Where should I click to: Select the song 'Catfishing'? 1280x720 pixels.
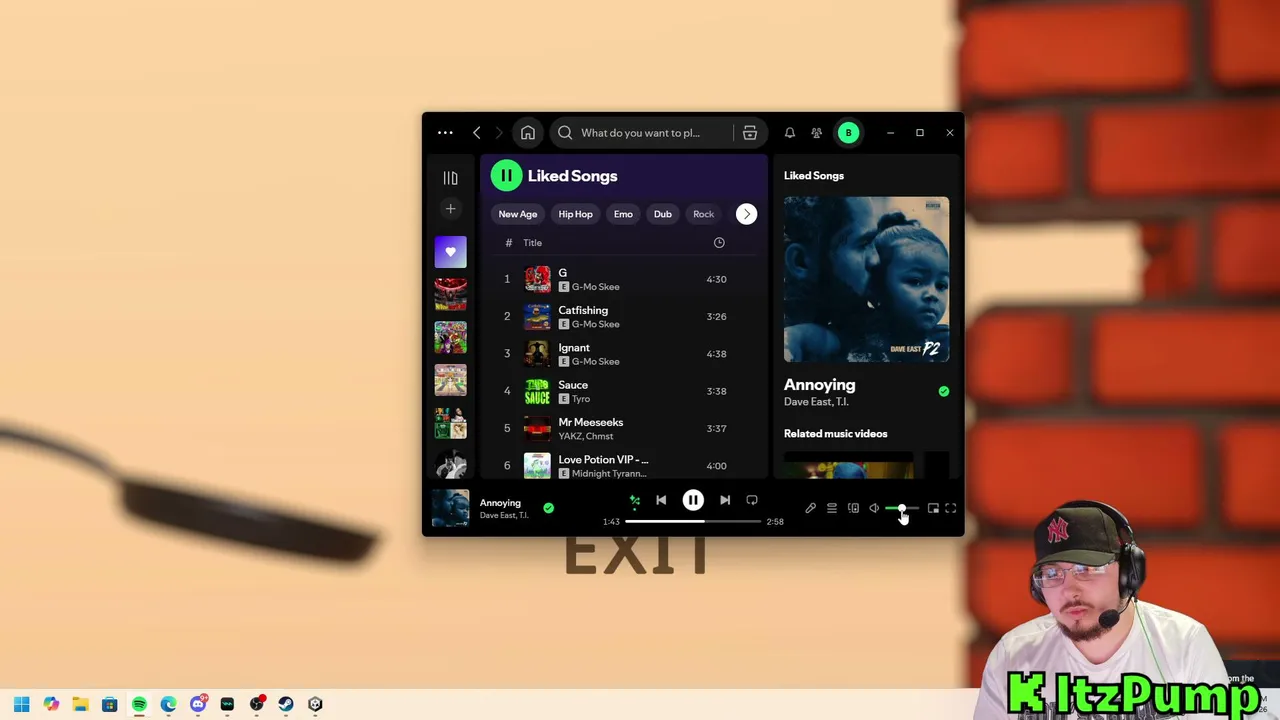point(624,317)
